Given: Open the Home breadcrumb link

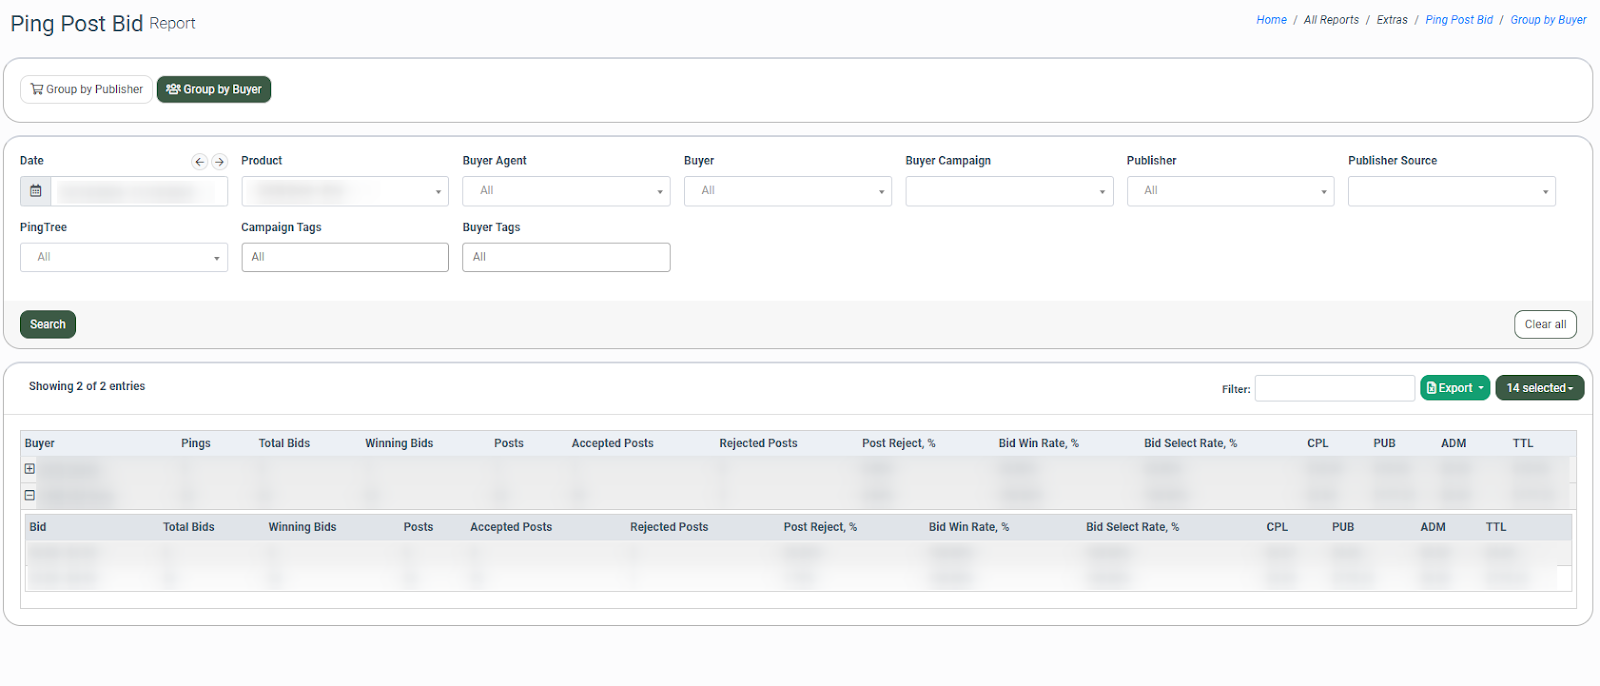Looking at the screenshot, I should pos(1271,20).
